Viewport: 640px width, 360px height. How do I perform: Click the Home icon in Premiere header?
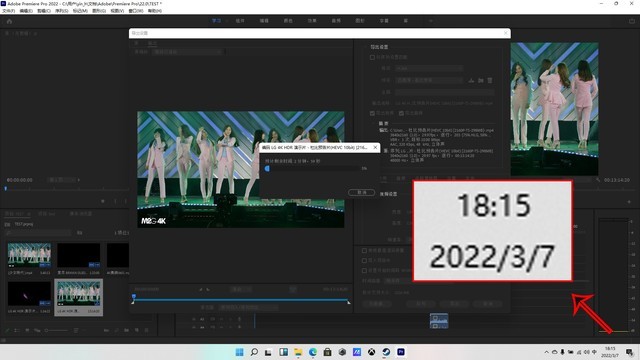[9, 21]
